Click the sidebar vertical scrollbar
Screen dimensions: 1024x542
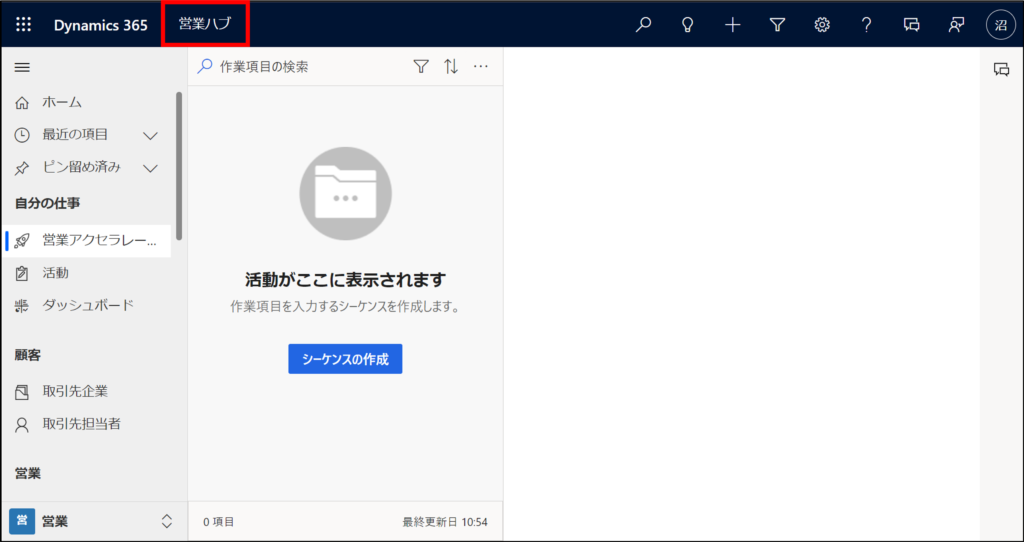[x=179, y=167]
